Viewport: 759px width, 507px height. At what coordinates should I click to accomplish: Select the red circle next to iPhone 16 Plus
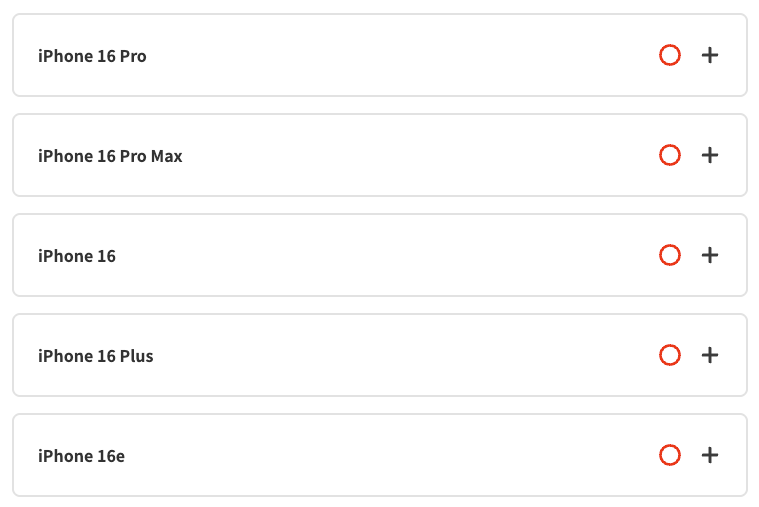(x=670, y=356)
